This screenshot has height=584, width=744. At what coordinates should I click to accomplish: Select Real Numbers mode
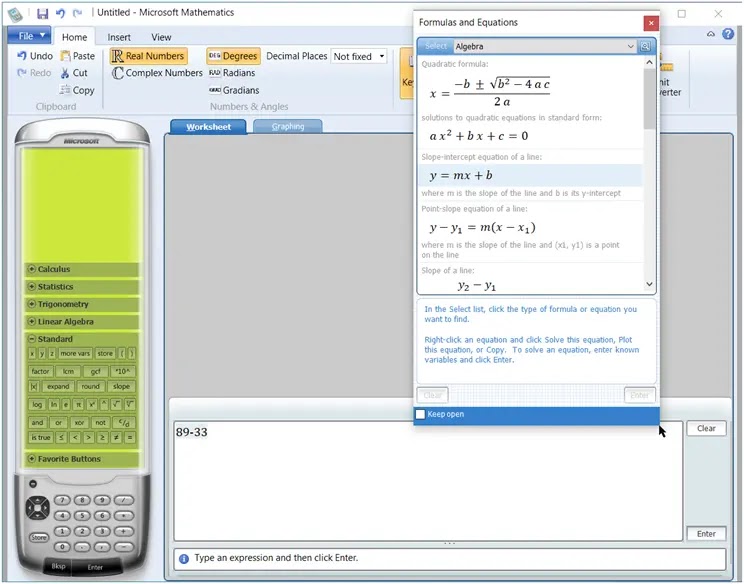pyautogui.click(x=149, y=56)
